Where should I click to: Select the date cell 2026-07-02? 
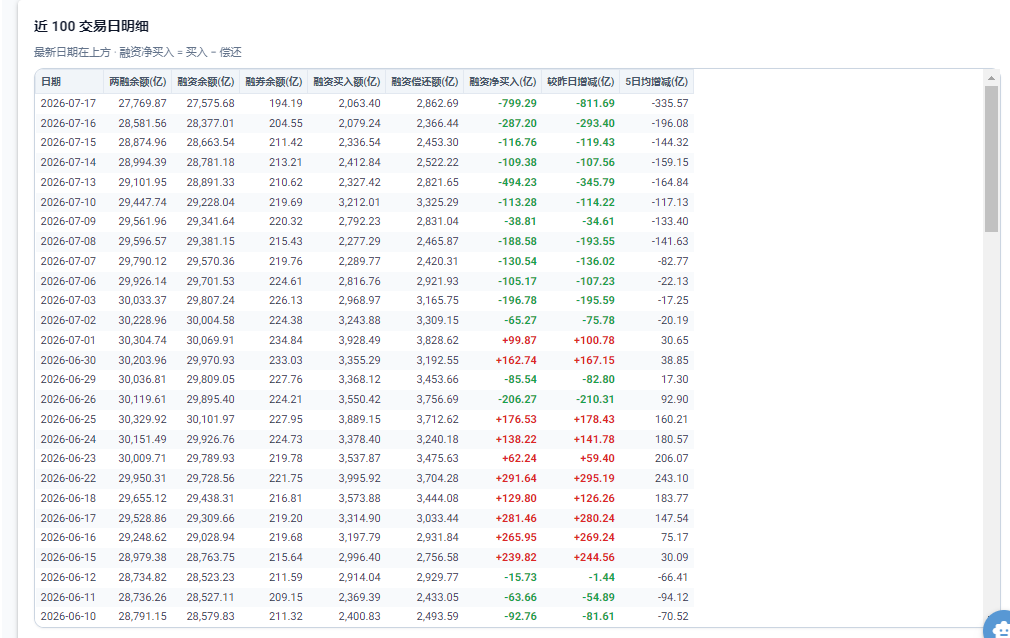tap(68, 320)
